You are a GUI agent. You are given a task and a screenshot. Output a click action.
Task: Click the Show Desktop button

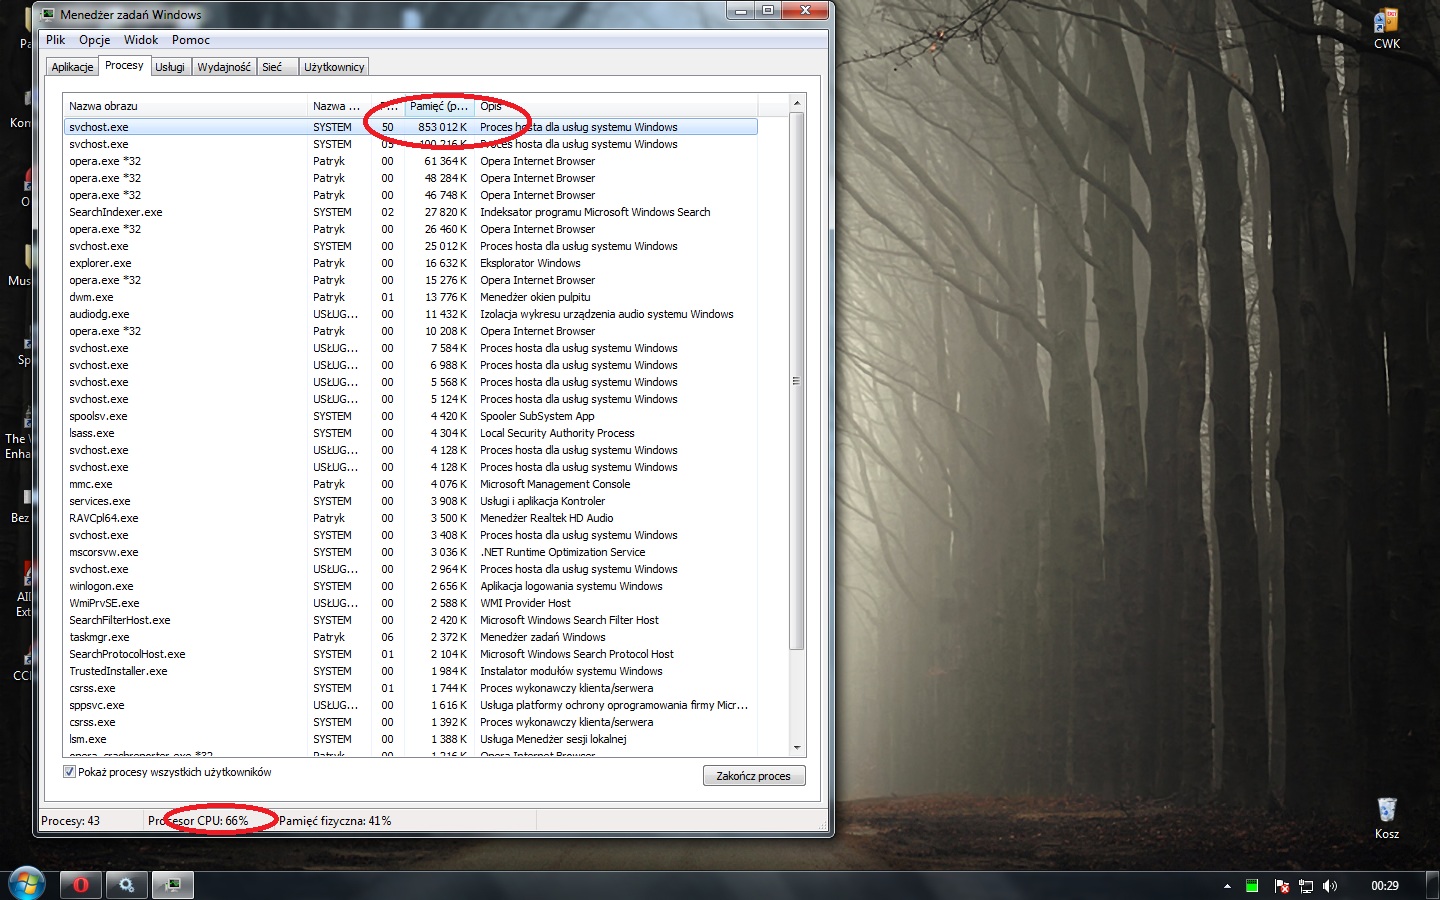pyautogui.click(x=1432, y=886)
